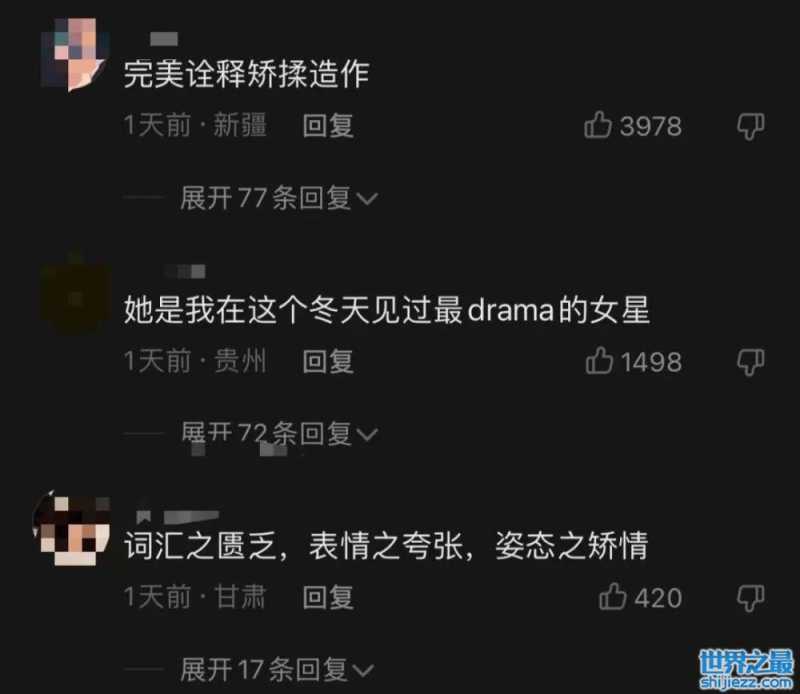Open the first commenter's username
The image size is (800, 694).
pyautogui.click(x=164, y=39)
